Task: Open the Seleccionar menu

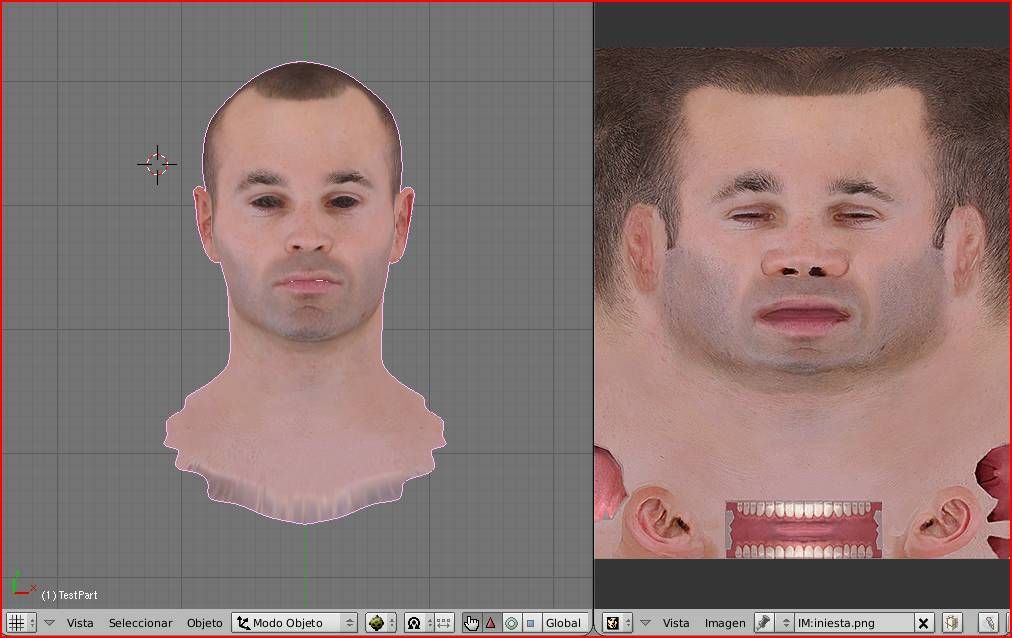Action: click(x=140, y=623)
